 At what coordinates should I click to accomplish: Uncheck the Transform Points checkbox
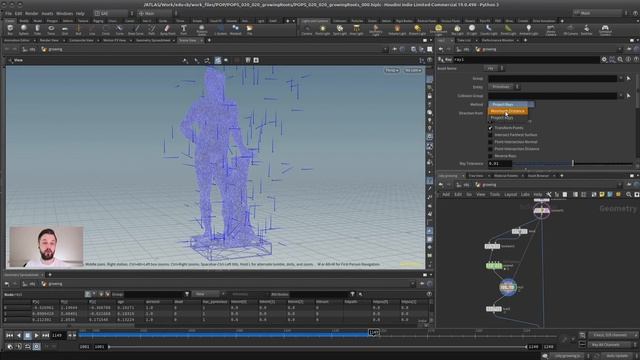(x=490, y=128)
